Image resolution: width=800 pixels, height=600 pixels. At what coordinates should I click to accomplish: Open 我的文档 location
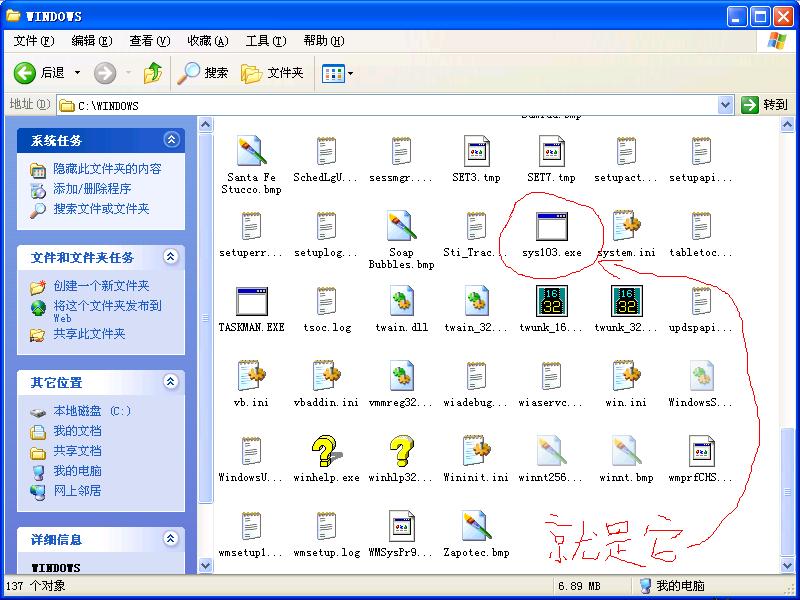pyautogui.click(x=77, y=431)
